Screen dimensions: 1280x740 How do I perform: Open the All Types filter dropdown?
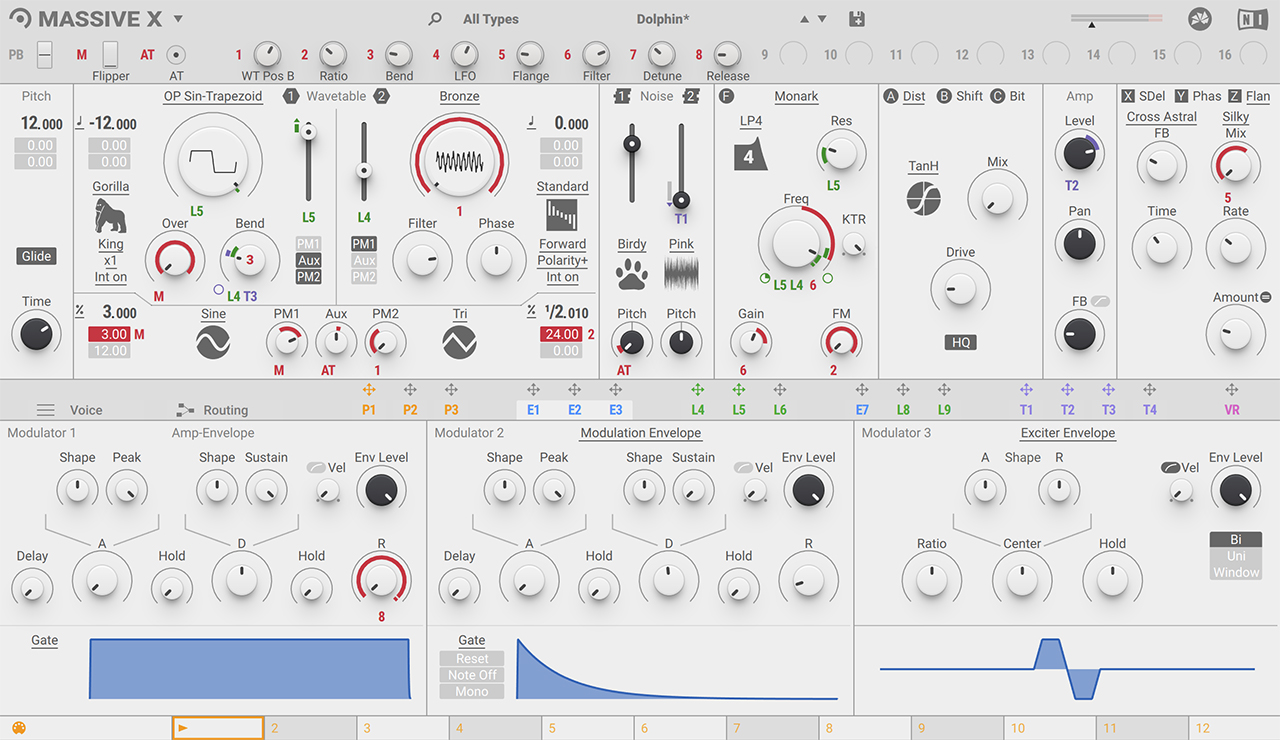coord(491,19)
